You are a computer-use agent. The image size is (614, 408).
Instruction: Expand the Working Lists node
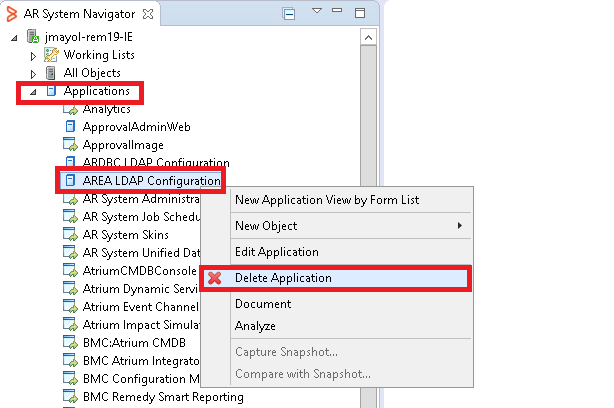33,56
